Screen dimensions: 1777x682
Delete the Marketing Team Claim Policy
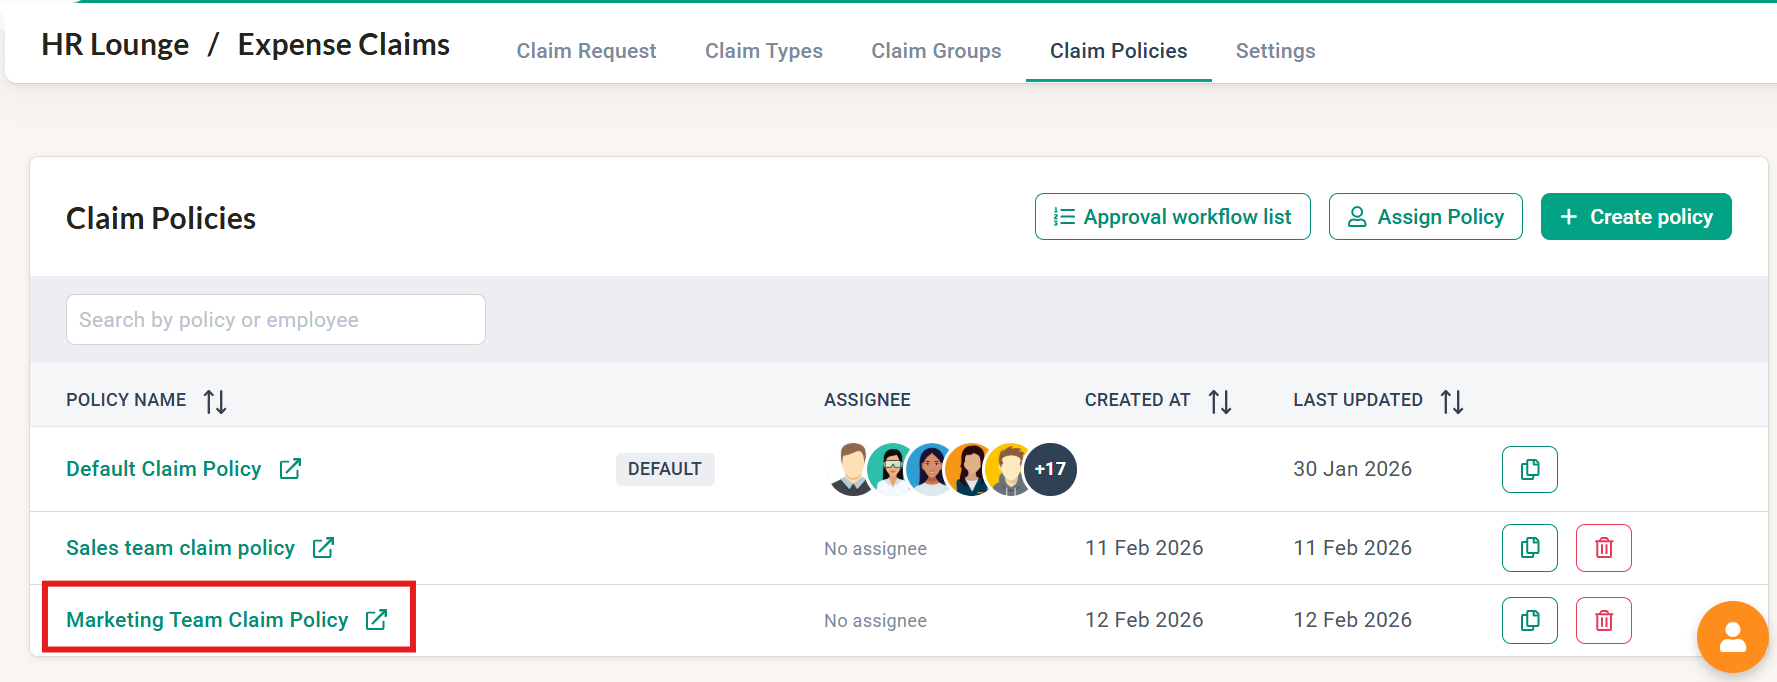[x=1603, y=620]
